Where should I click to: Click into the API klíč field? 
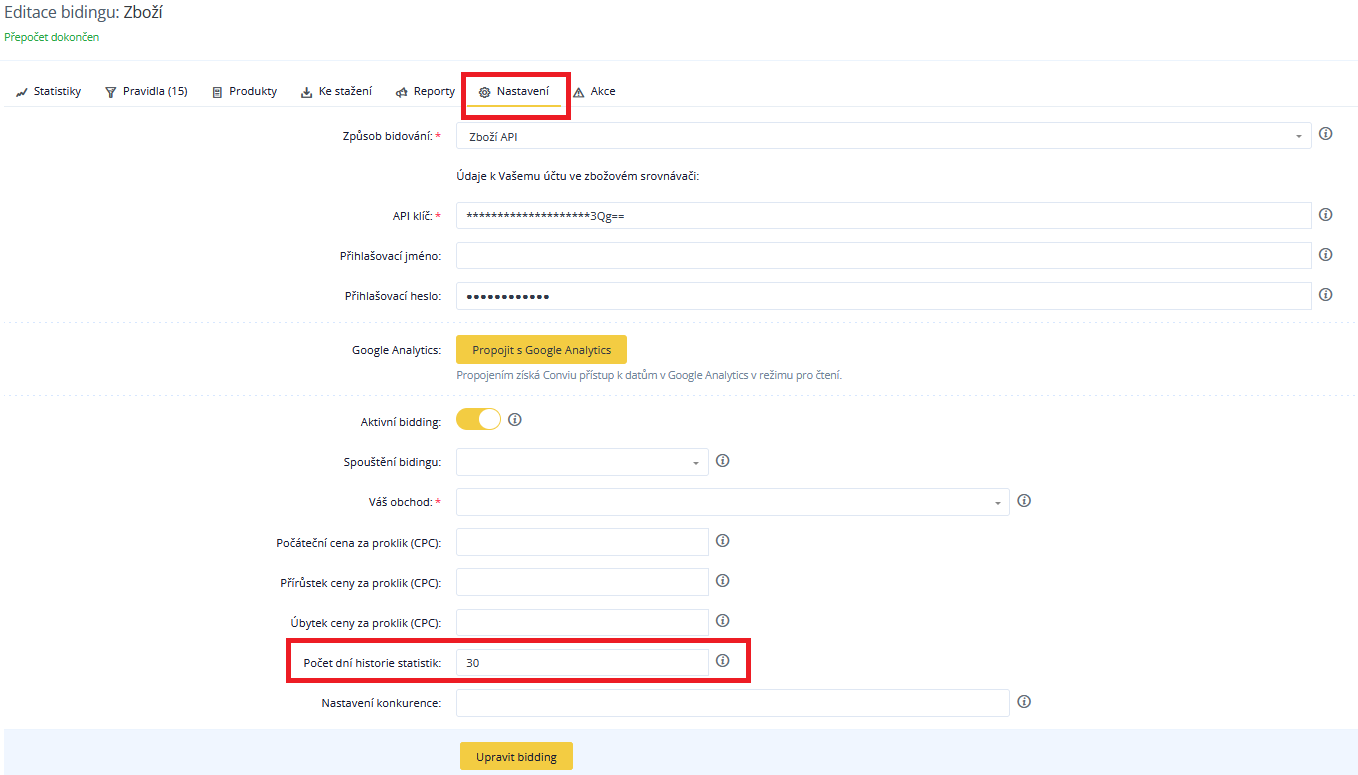click(884, 216)
